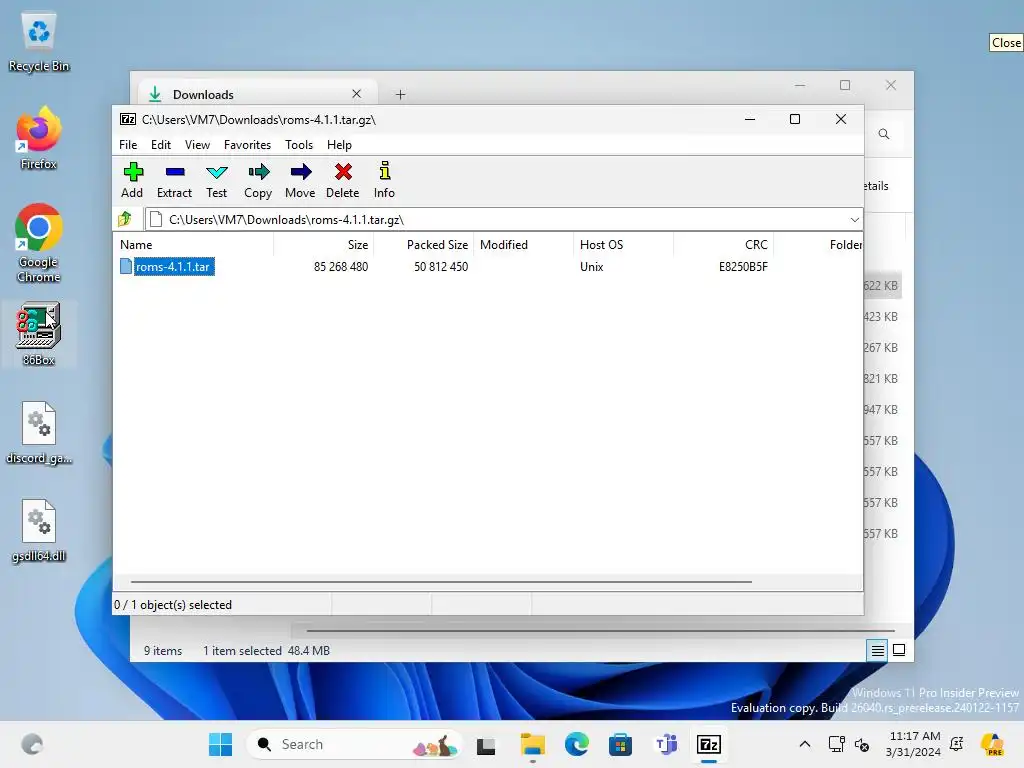Open the Help menu
The height and width of the screenshot is (768, 1024).
339,145
